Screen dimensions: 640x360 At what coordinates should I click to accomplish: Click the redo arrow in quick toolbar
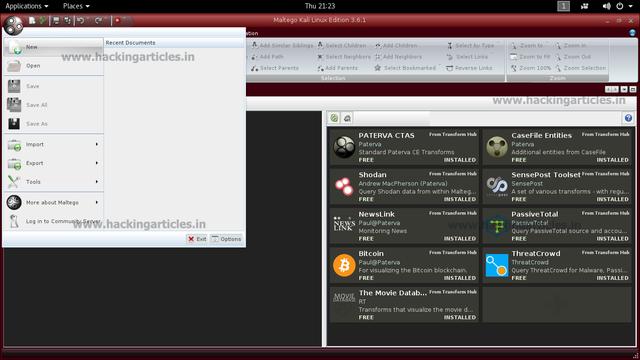pos(98,20)
